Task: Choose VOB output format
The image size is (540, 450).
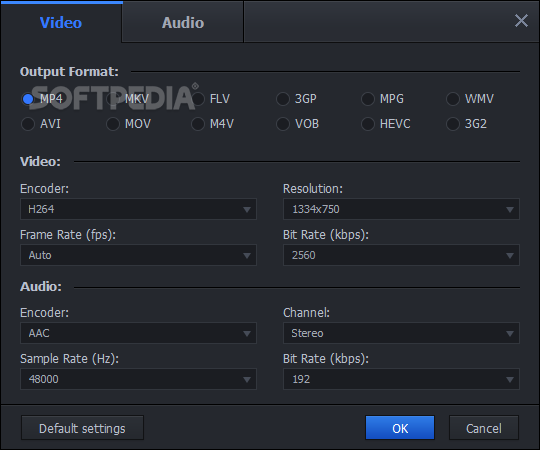Action: click(298, 124)
